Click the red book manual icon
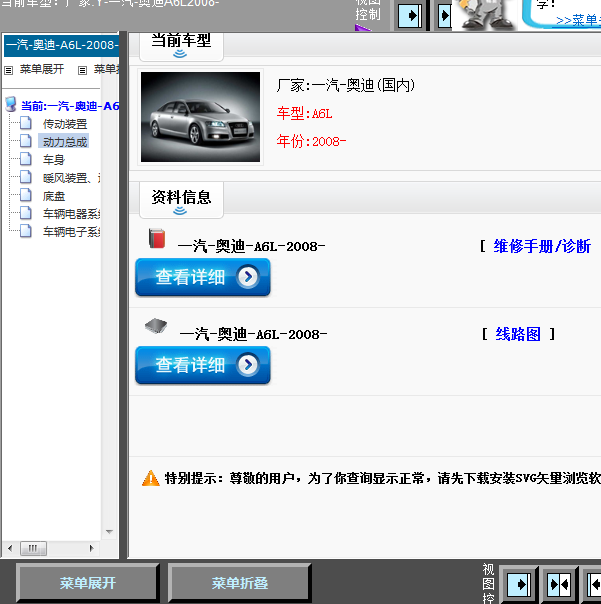601x604 pixels. coord(157,238)
